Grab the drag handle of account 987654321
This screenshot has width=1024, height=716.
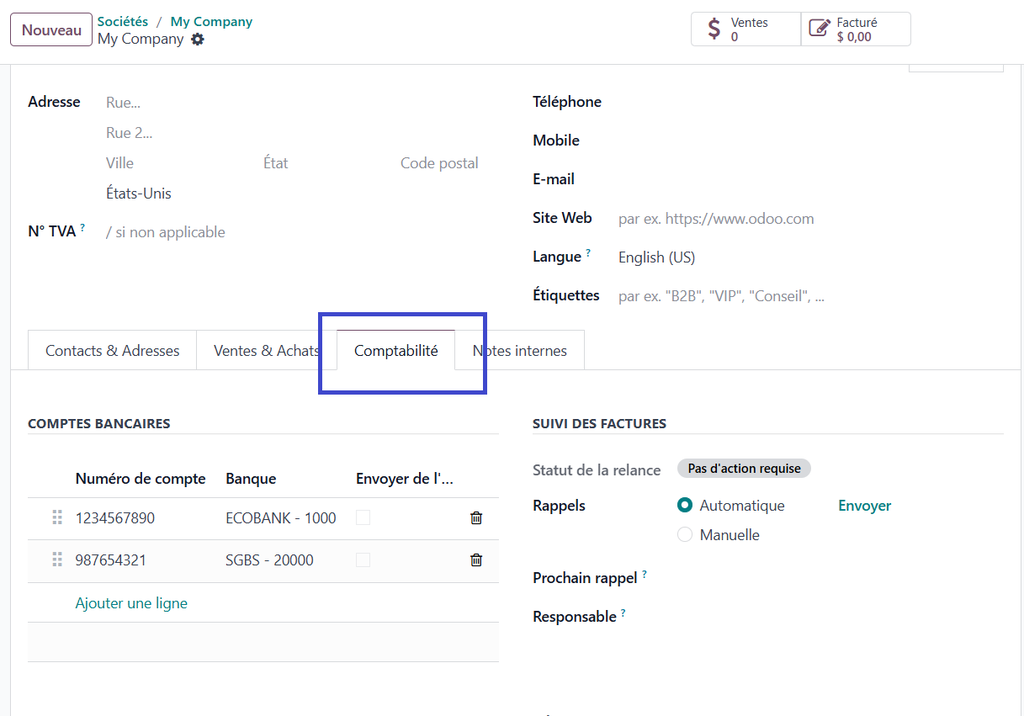57,560
